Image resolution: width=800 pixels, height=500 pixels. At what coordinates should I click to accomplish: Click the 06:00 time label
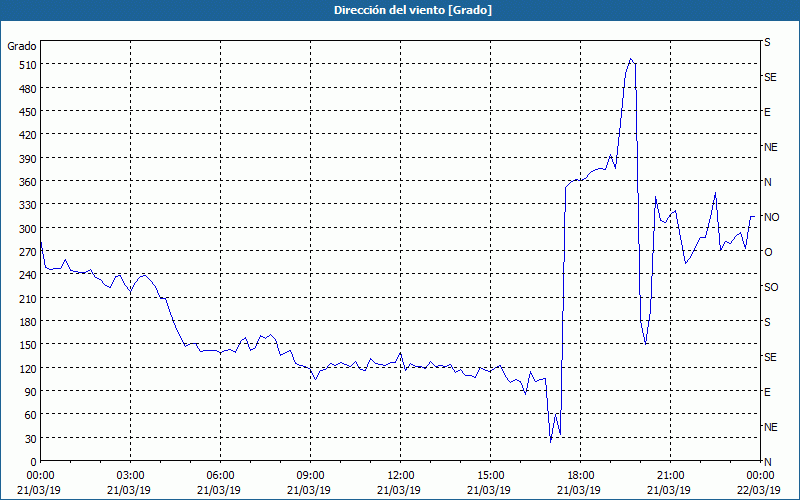point(220,476)
